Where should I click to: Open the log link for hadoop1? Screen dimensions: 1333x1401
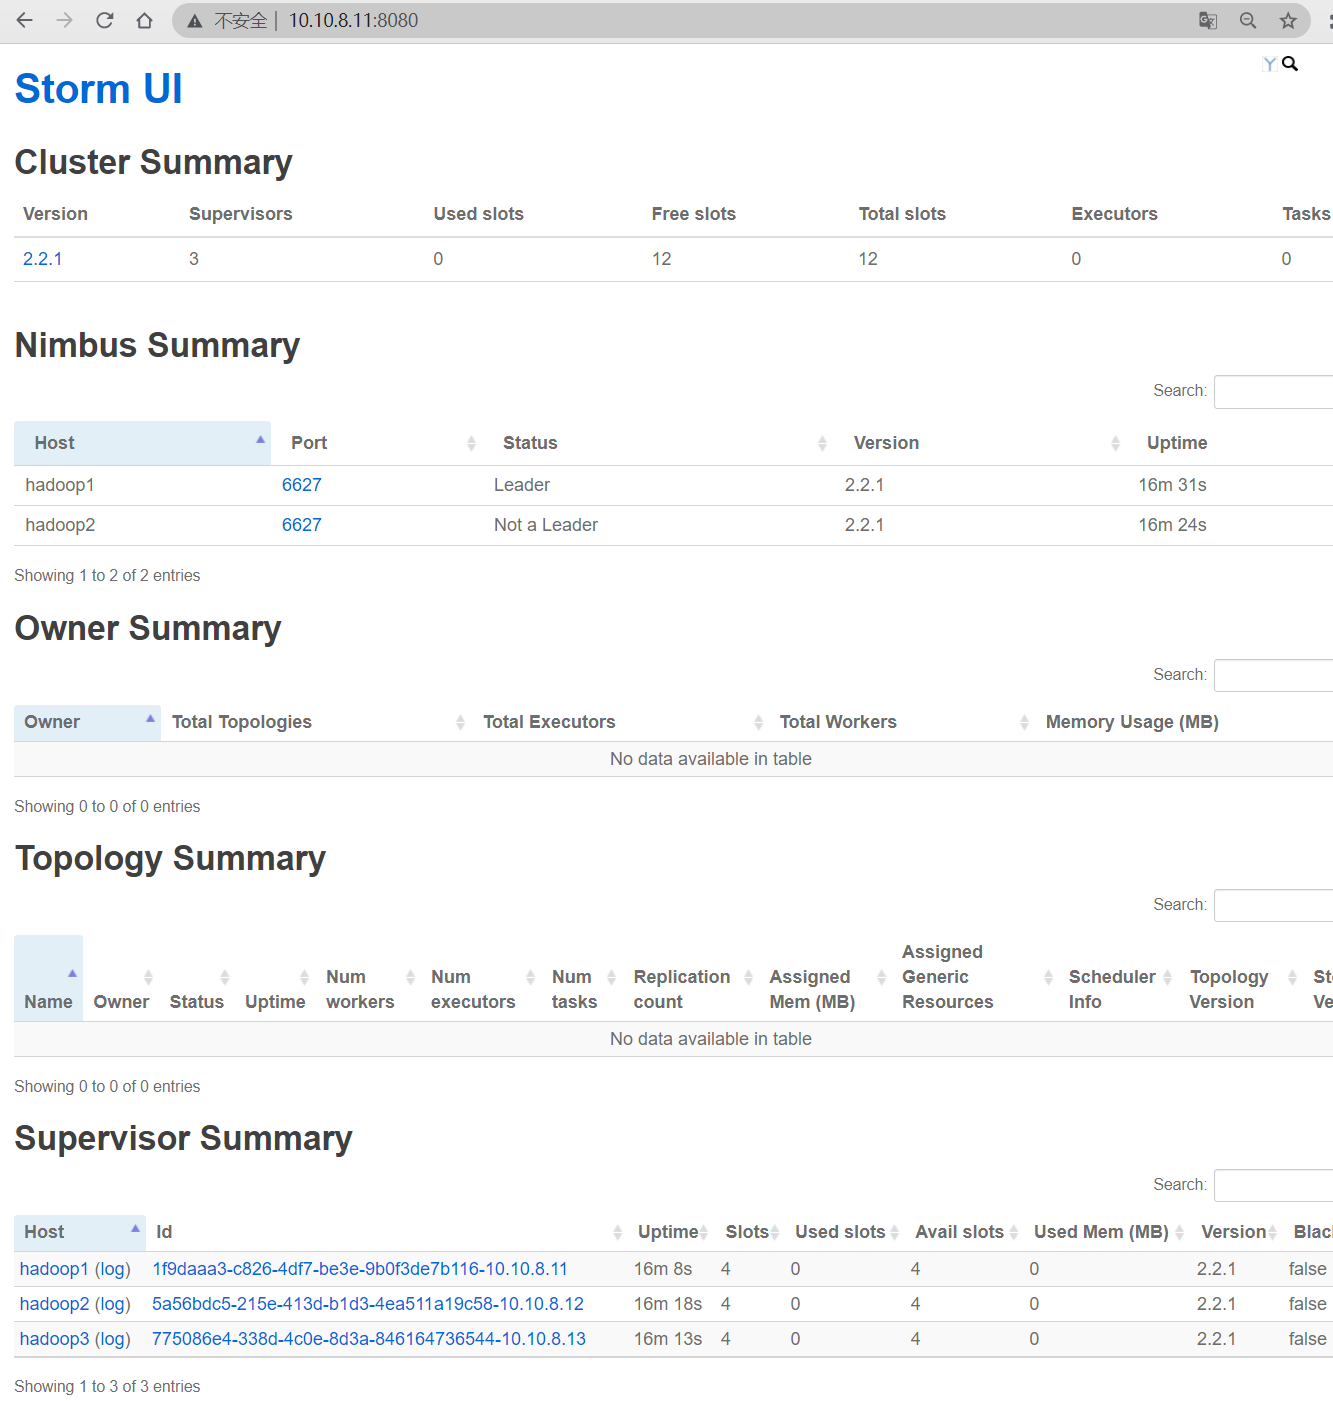pos(113,1269)
